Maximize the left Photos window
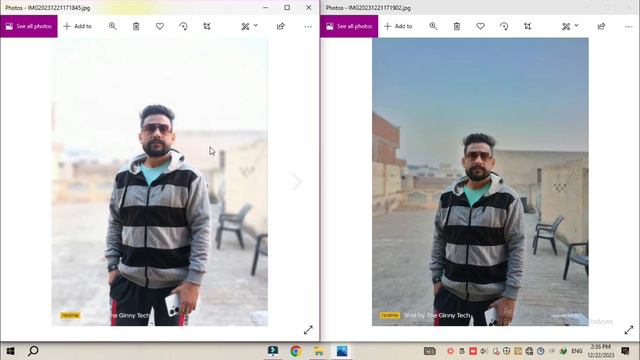 pyautogui.click(x=287, y=7)
